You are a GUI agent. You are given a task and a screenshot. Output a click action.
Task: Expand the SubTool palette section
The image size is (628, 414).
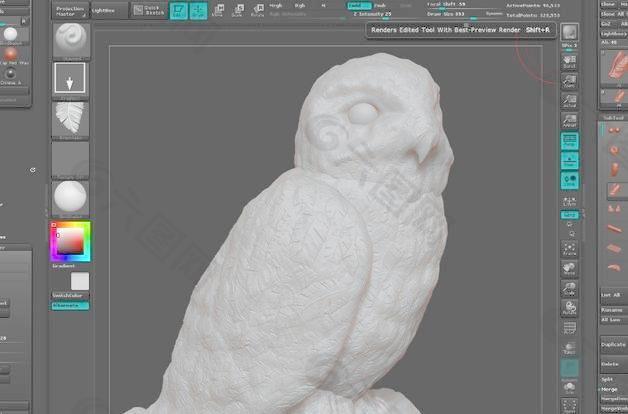[x=612, y=117]
